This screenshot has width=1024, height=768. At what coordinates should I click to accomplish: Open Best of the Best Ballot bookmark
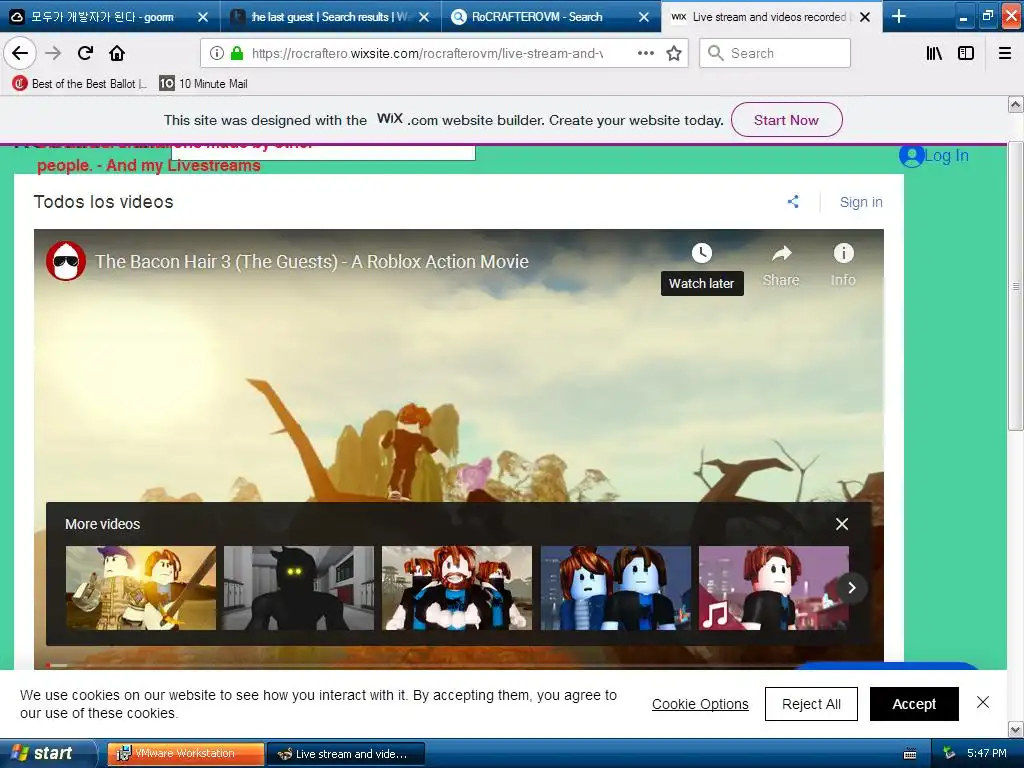click(80, 84)
